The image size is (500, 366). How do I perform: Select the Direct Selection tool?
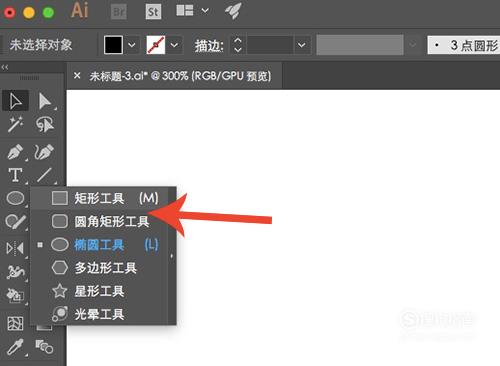(x=44, y=101)
